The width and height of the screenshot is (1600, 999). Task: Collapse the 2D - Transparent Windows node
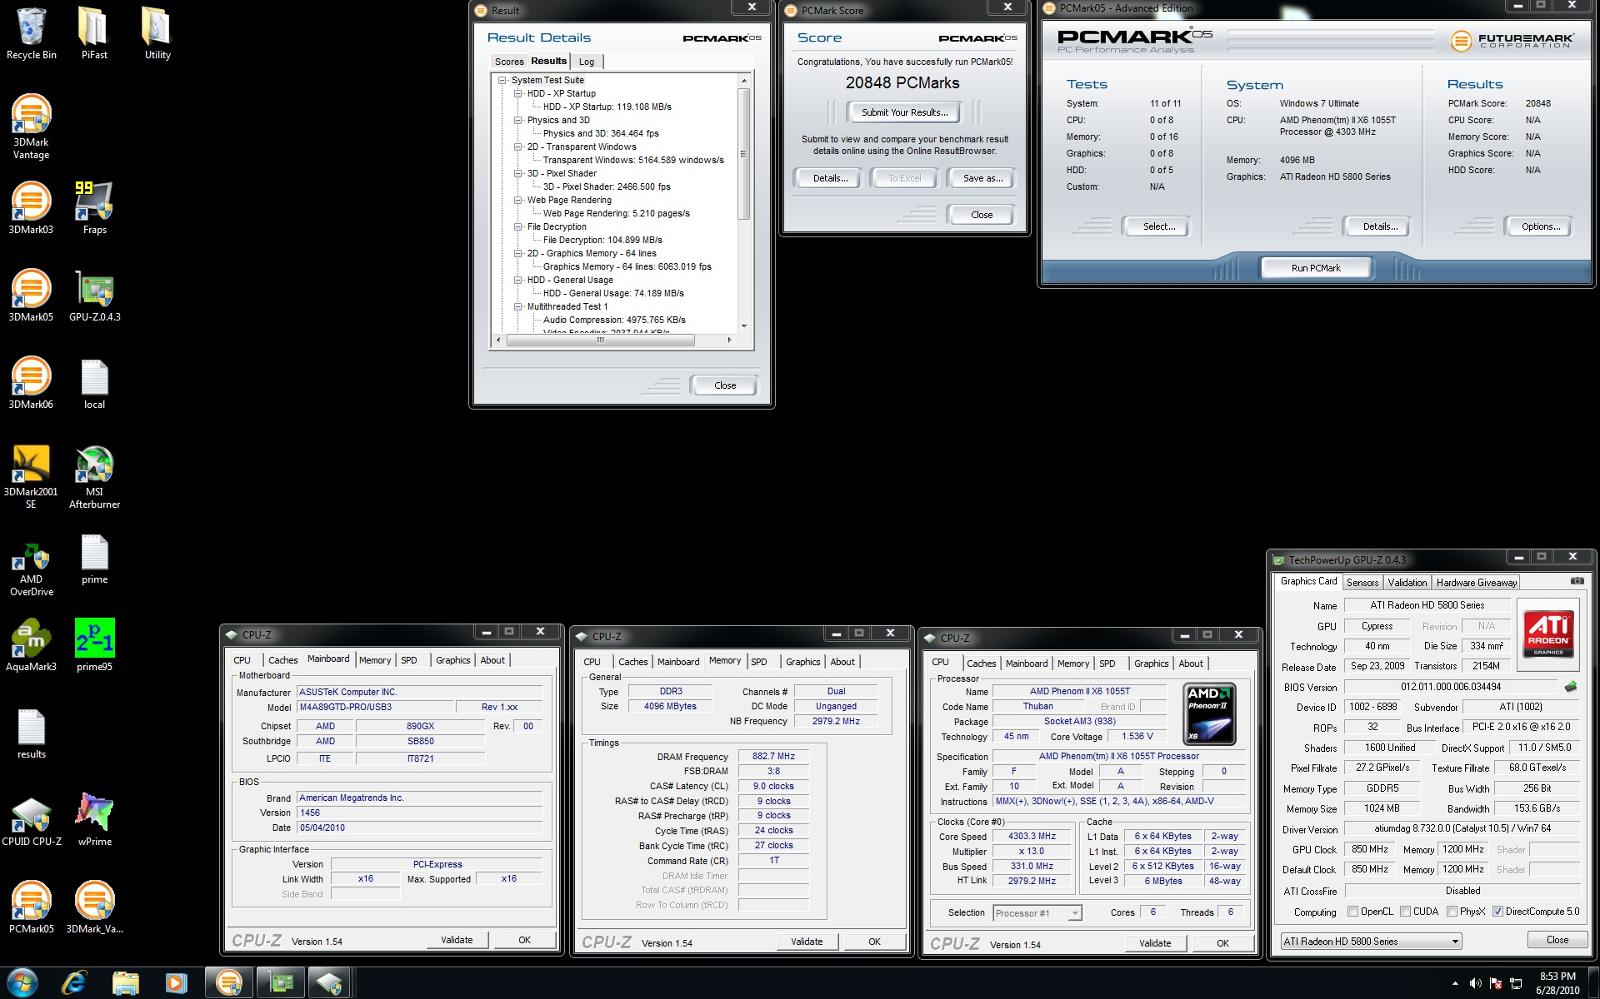519,147
